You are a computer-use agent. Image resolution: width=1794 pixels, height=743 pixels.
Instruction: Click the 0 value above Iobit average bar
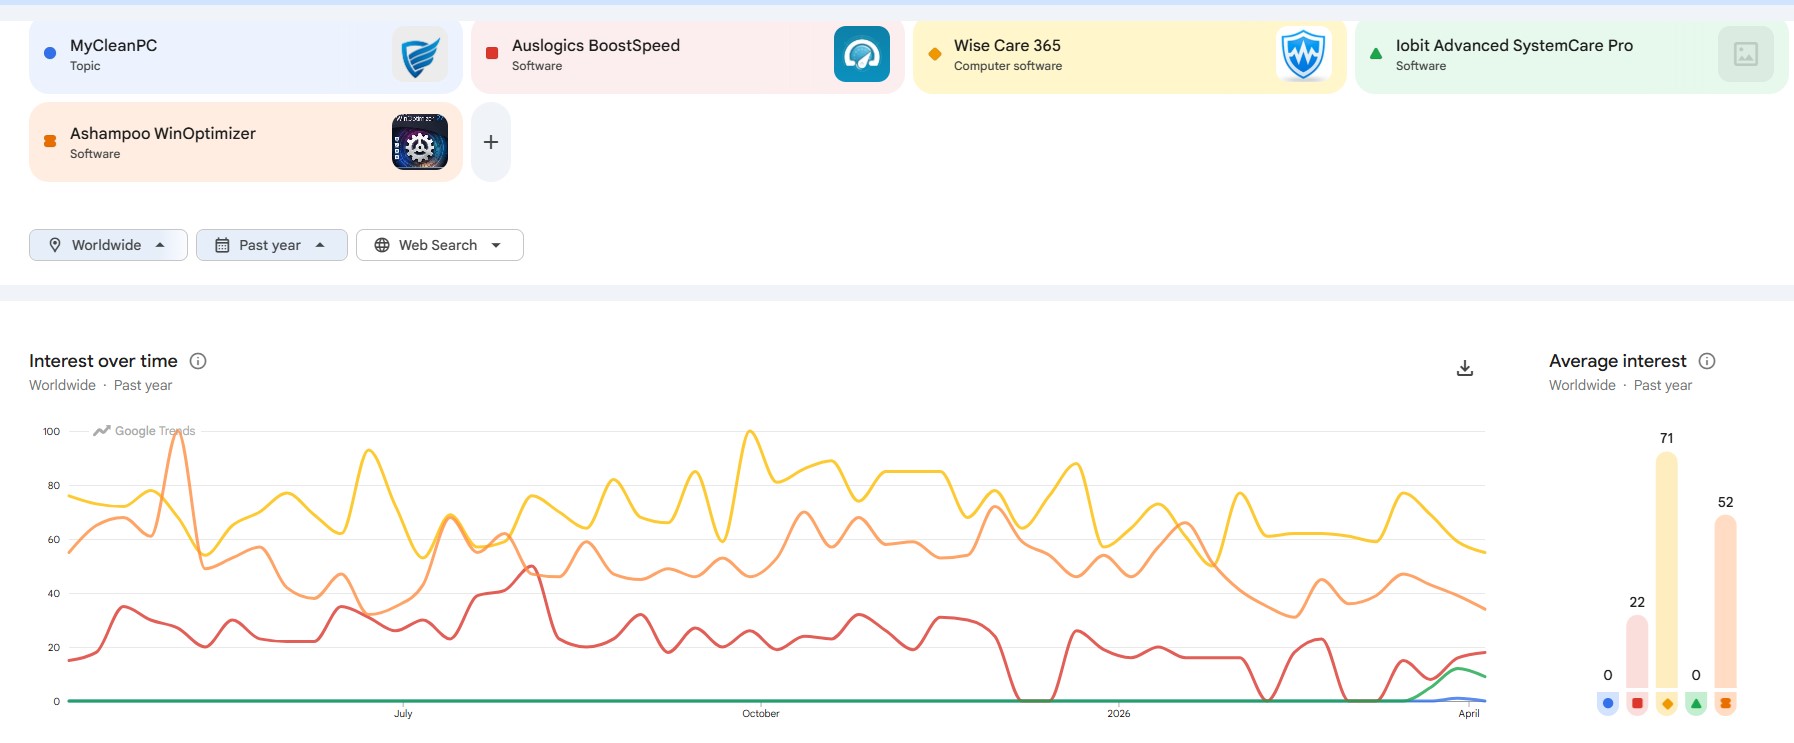tap(1696, 675)
